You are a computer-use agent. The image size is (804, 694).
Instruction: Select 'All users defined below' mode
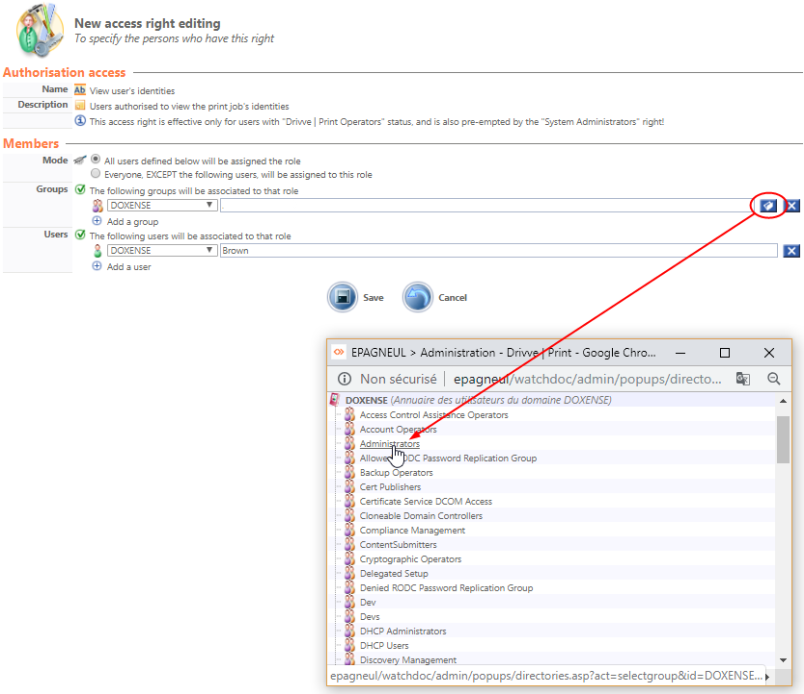click(95, 160)
